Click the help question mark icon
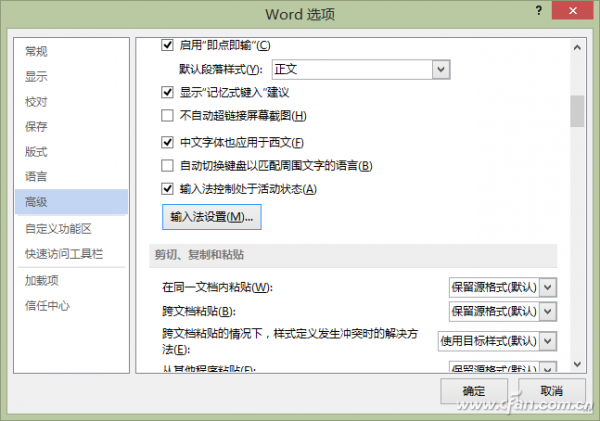600x421 pixels. pos(539,11)
